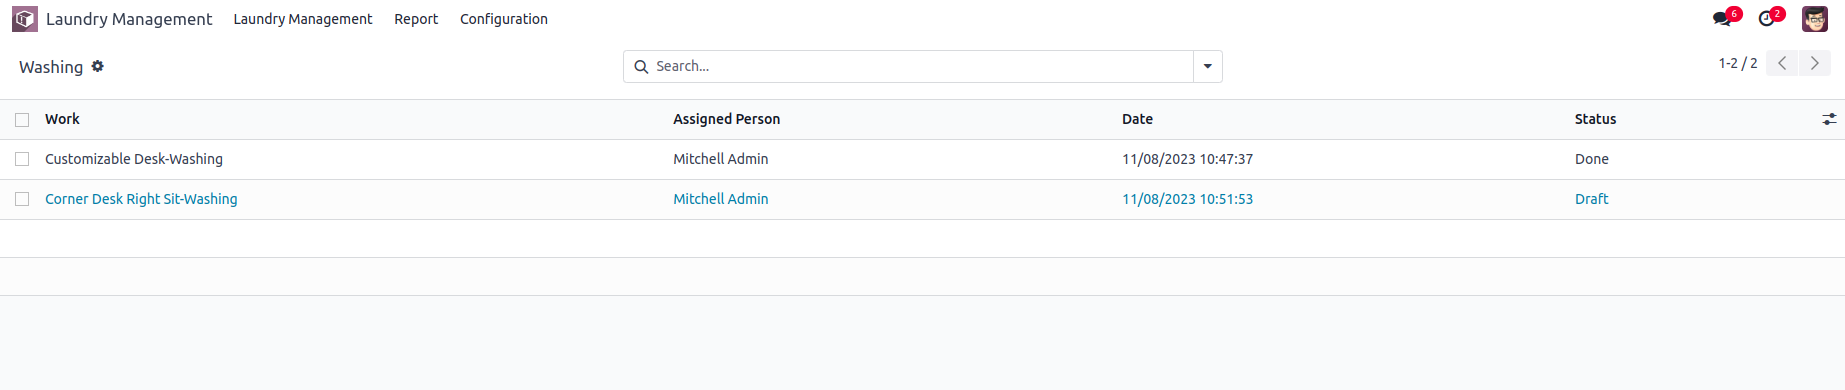Open the Washing settings gear icon

tap(98, 66)
